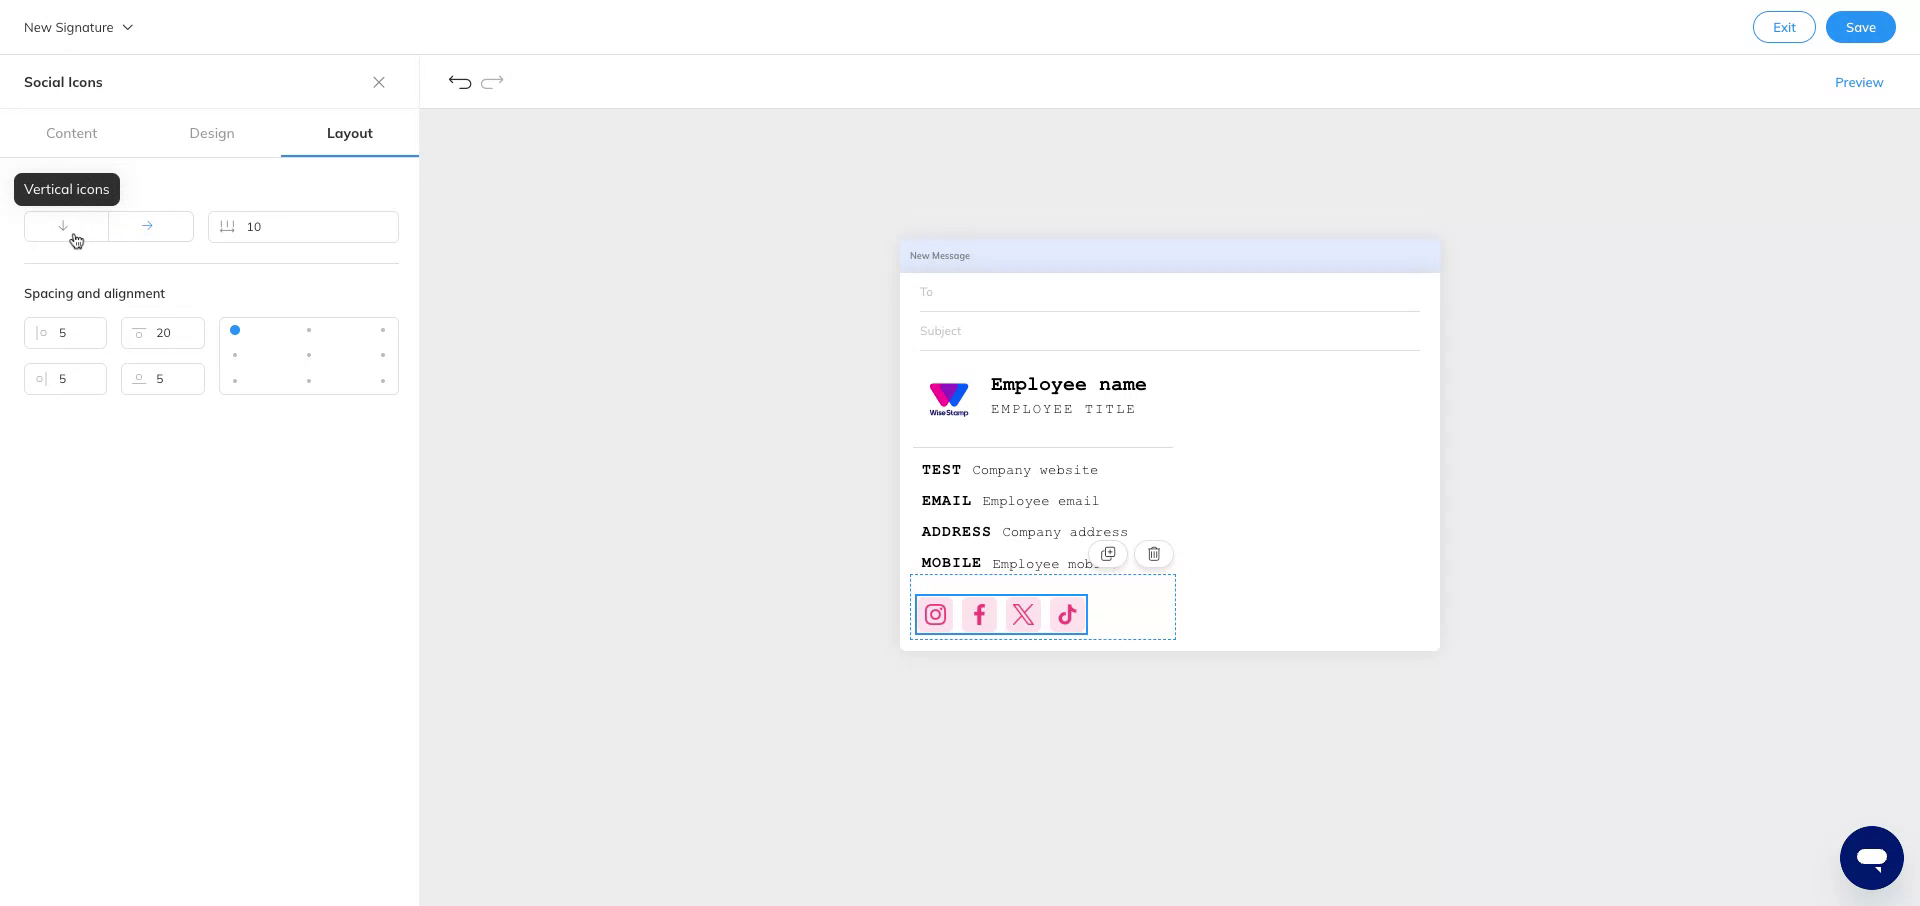
Task: Open the signature Preview
Action: 1859,82
